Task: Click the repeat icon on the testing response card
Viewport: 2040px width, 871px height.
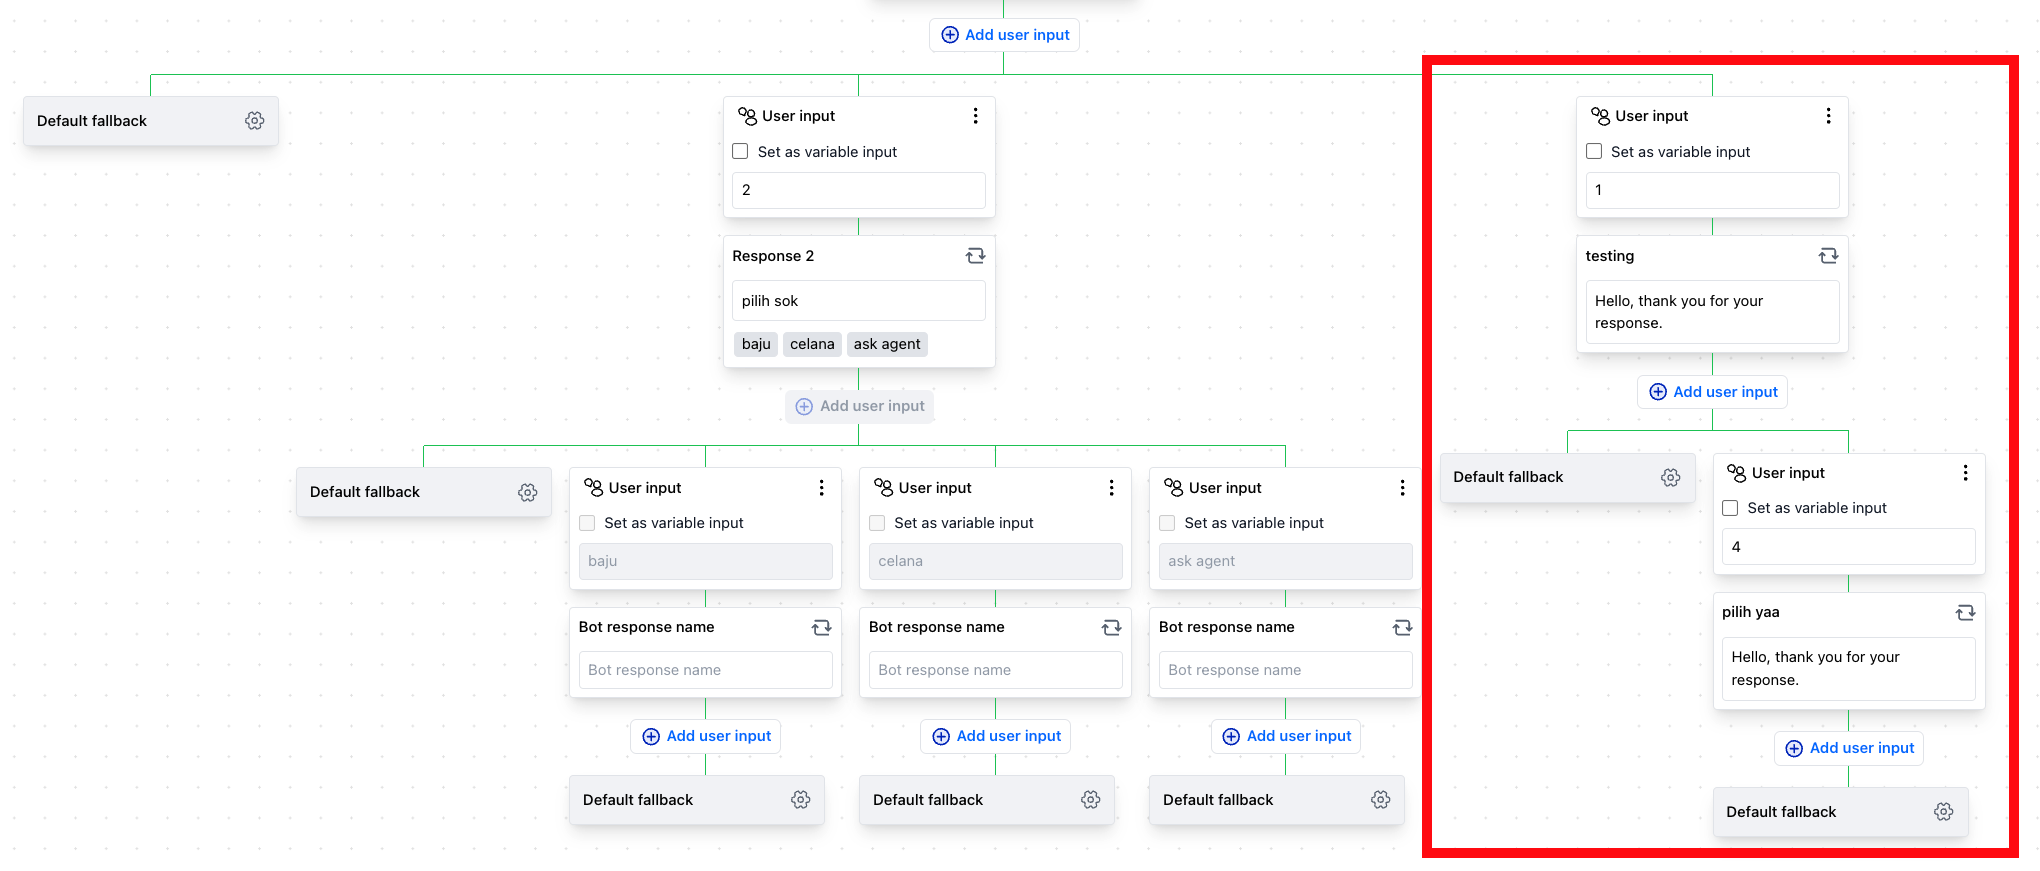Action: [1828, 256]
